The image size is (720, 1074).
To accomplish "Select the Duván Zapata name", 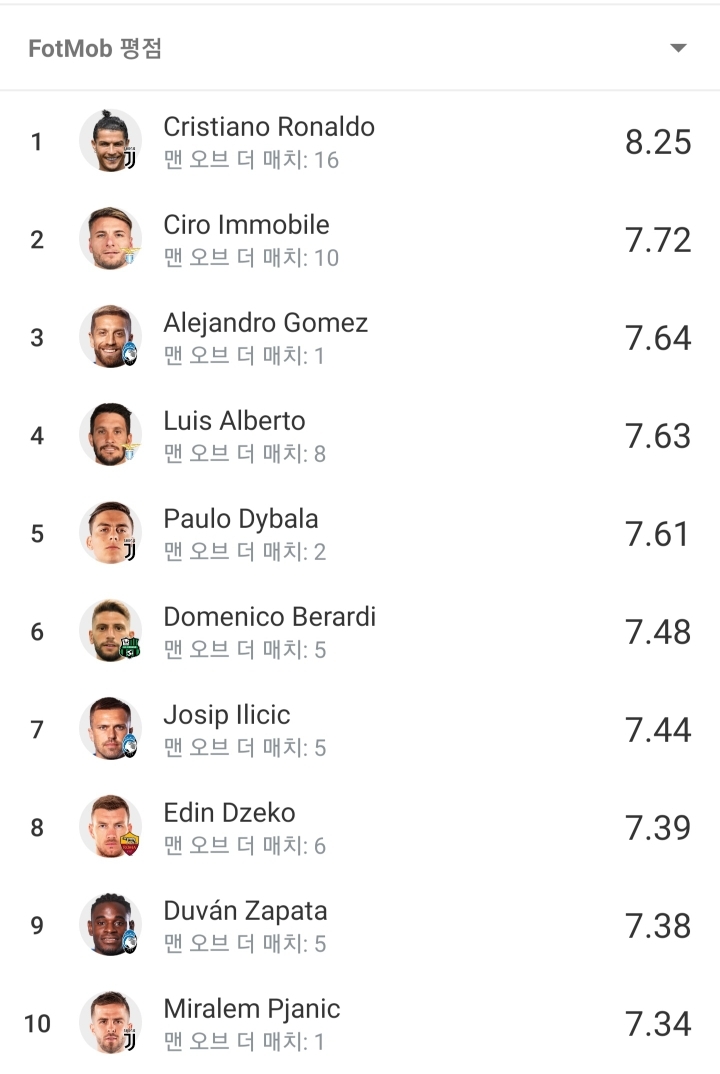I will (x=245, y=911).
